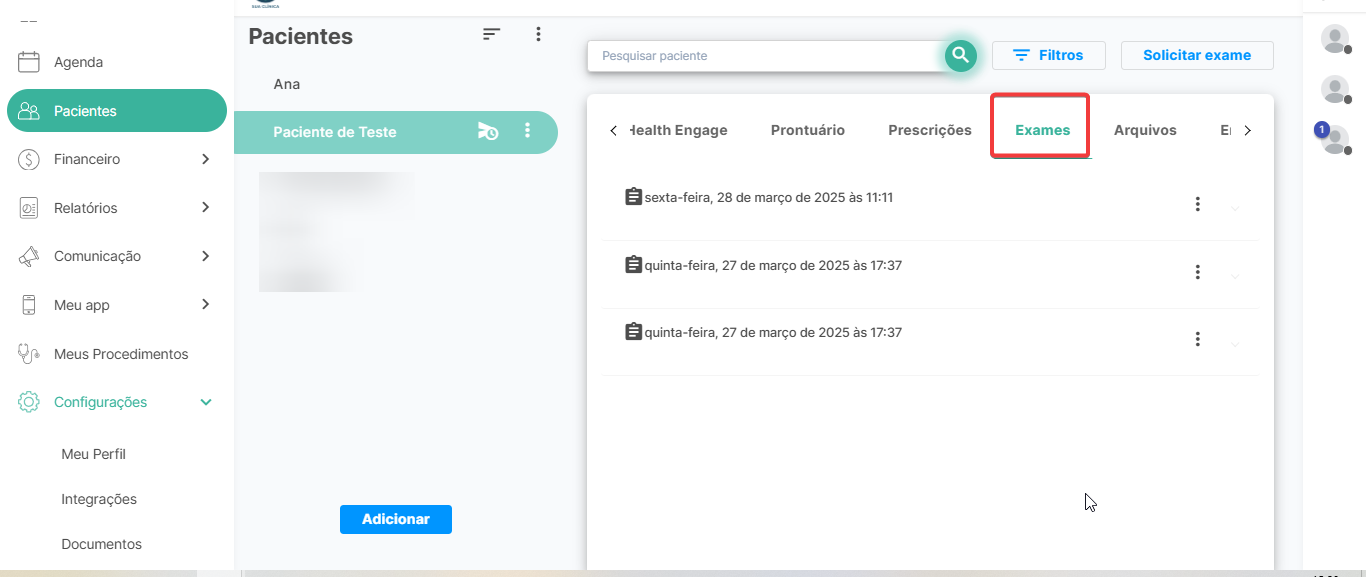
Task: Click the Pesquisar paciente search field
Action: (765, 56)
